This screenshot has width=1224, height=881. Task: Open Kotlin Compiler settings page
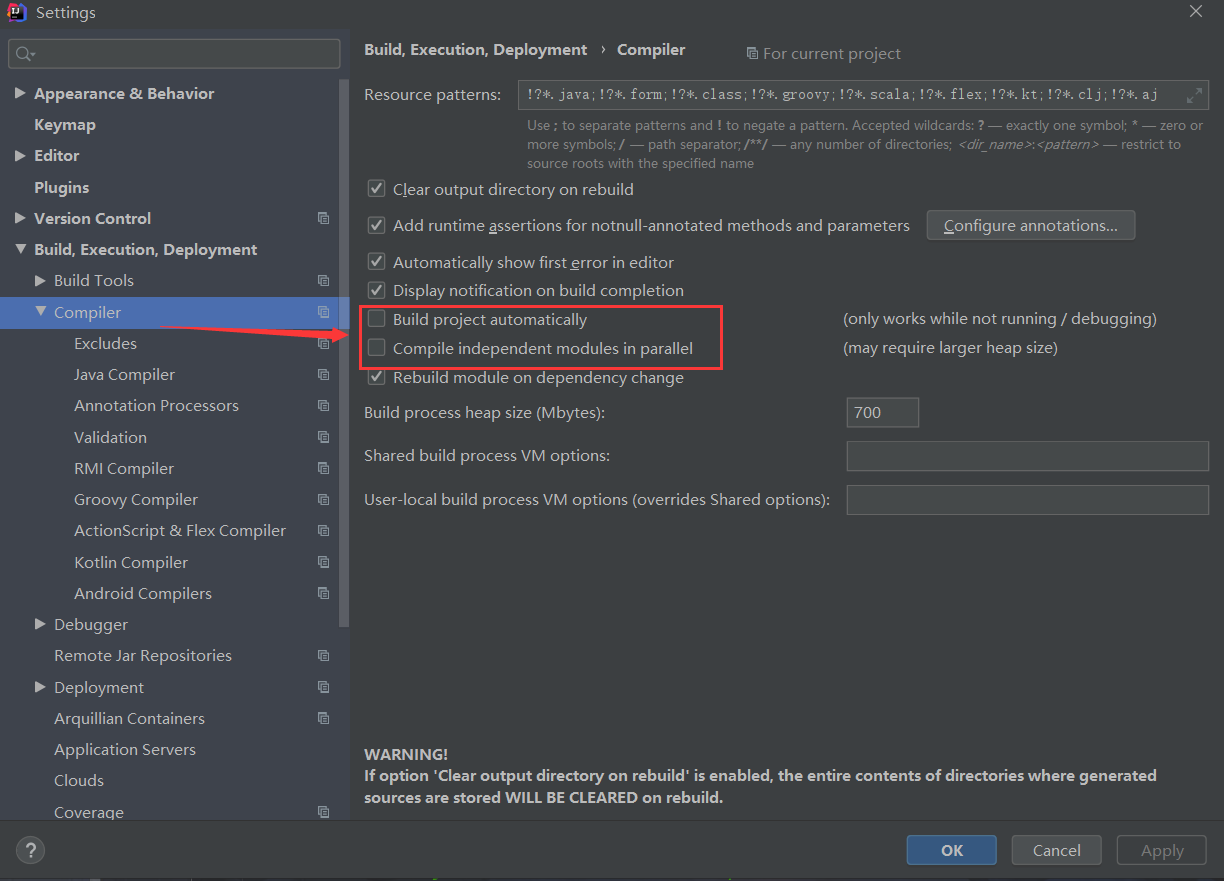[131, 562]
